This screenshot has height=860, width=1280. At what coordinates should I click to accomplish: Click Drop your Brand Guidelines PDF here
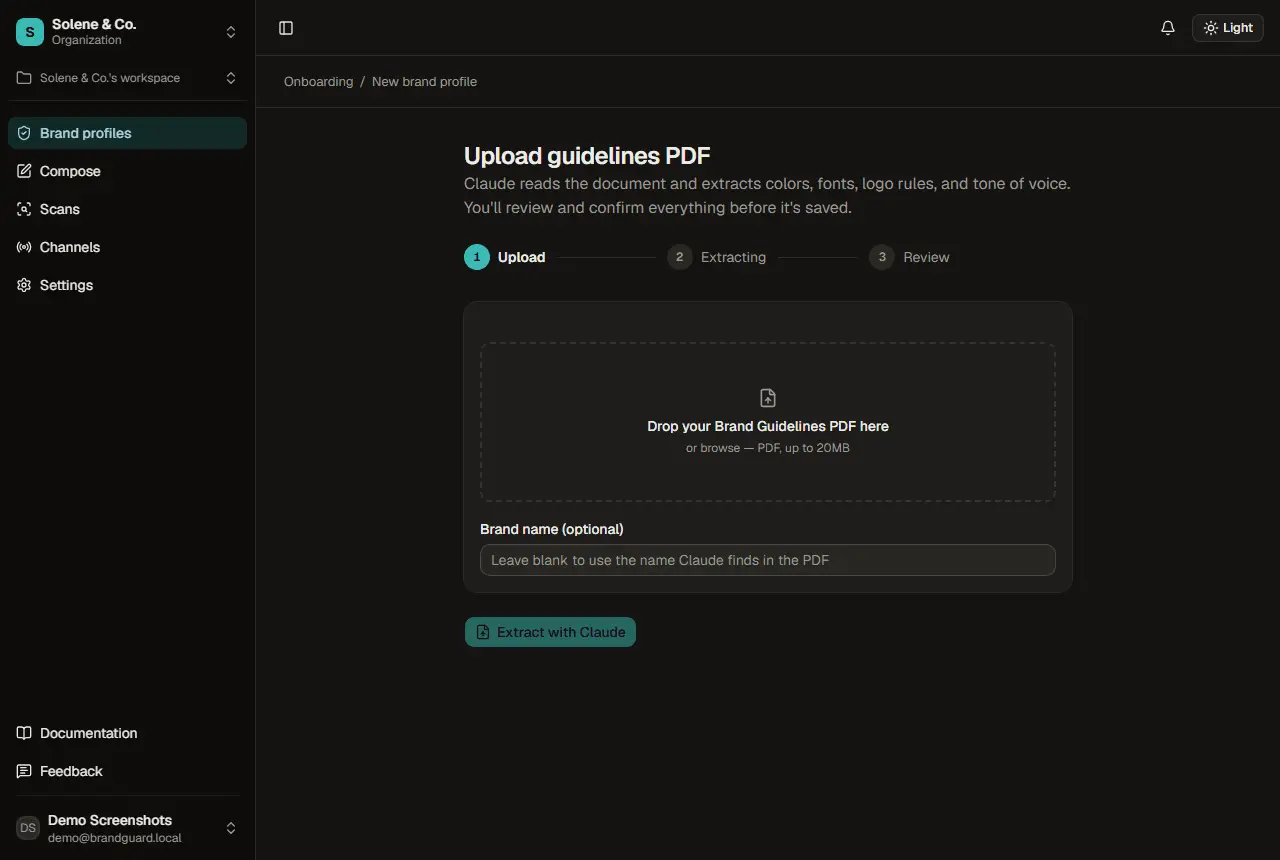(768, 426)
